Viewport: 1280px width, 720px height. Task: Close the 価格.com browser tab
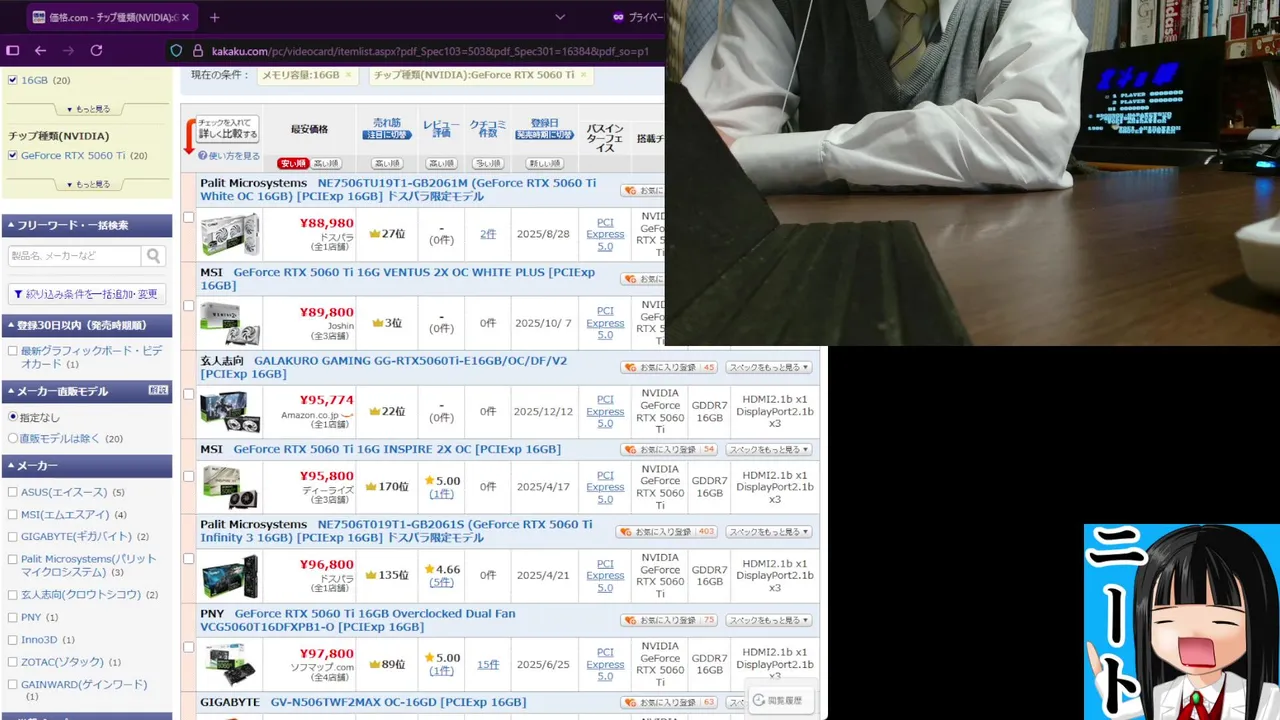click(x=186, y=17)
